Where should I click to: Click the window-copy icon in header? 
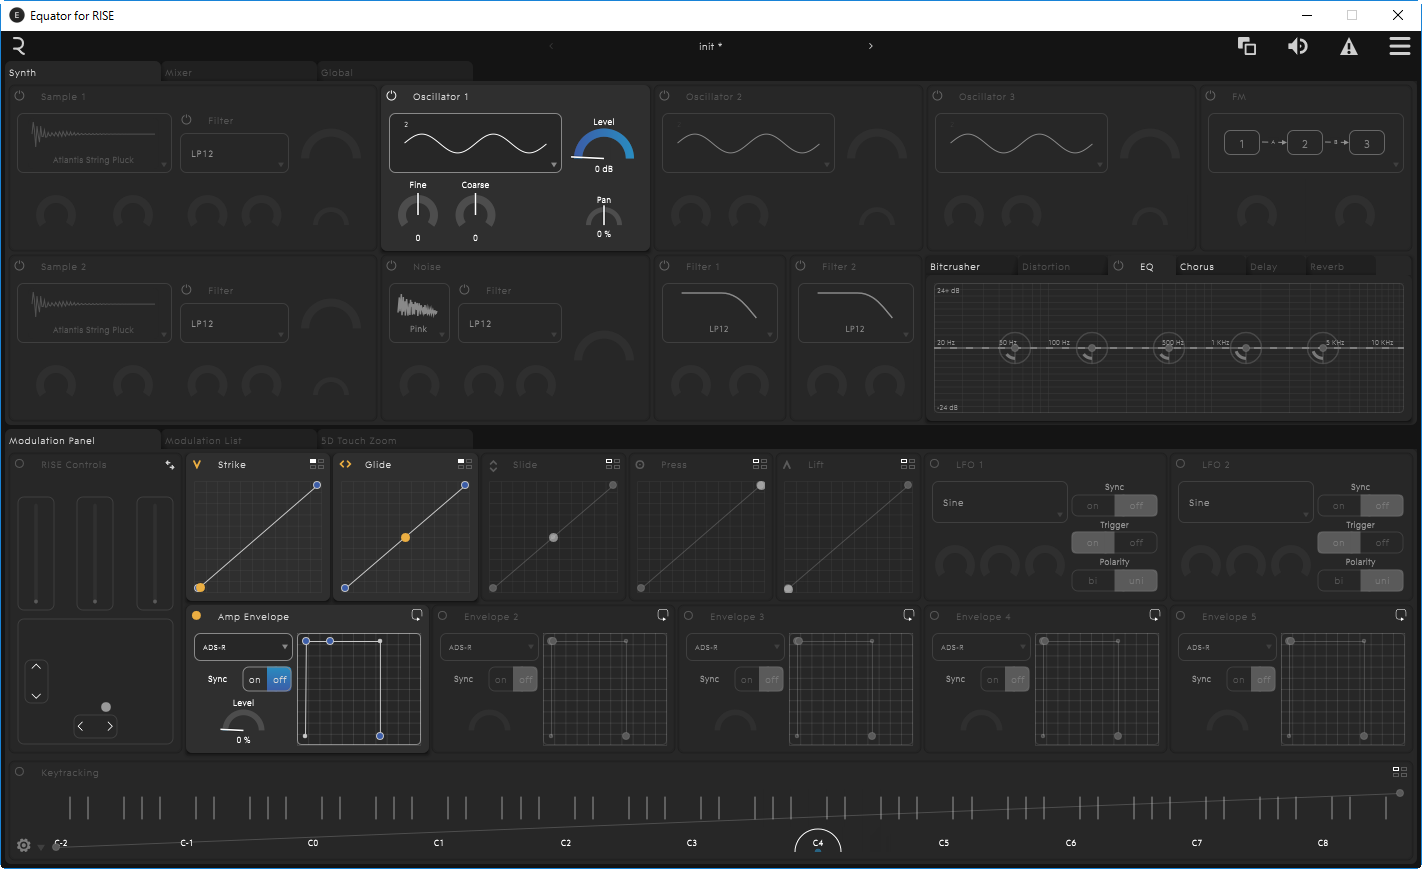click(1247, 46)
